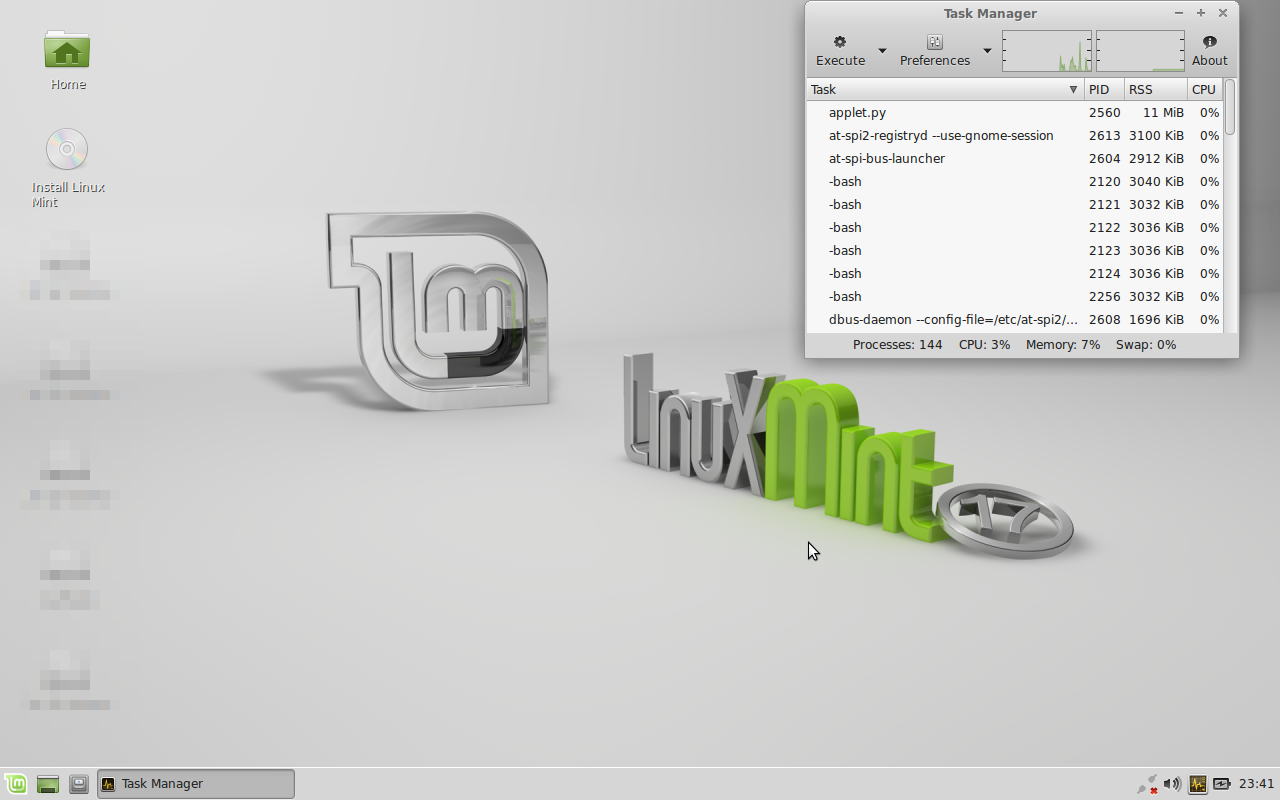The height and width of the screenshot is (800, 1280).
Task: Sort processes by the CPU column header
Action: 1205,90
